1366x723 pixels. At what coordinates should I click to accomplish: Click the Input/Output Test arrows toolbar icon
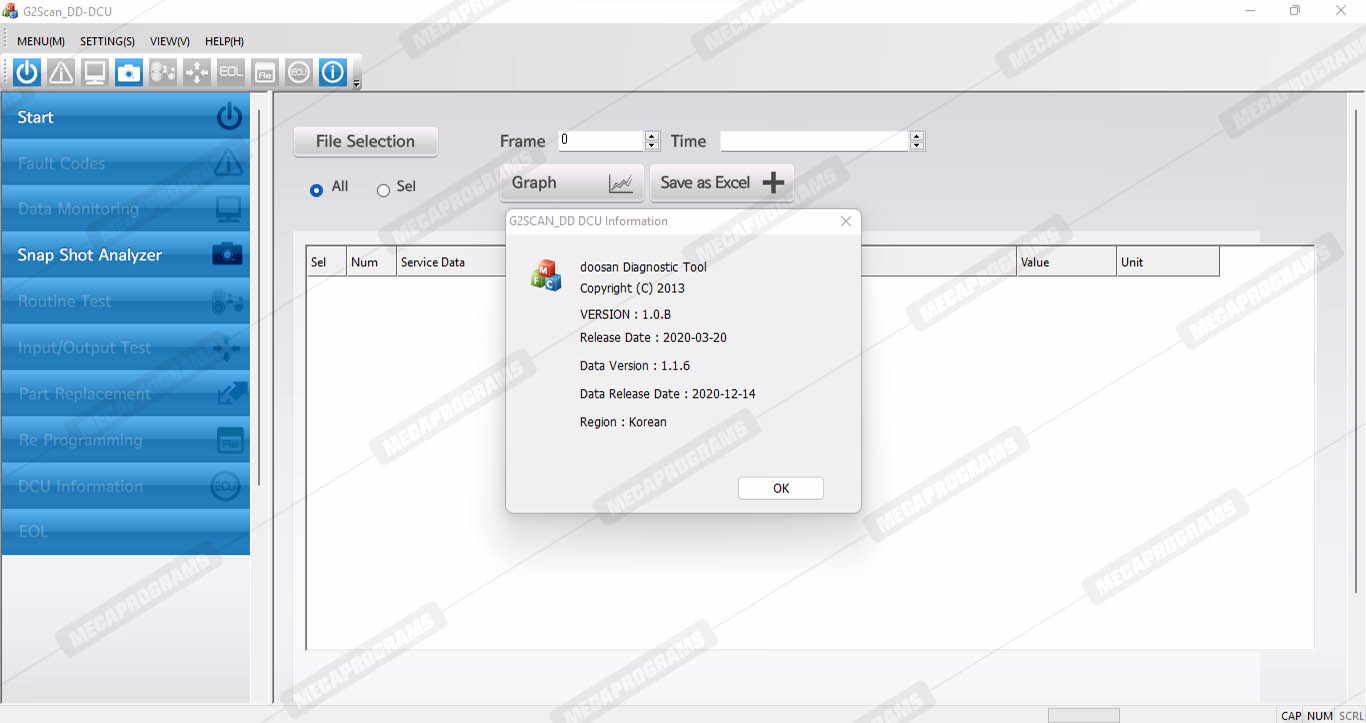pos(197,72)
